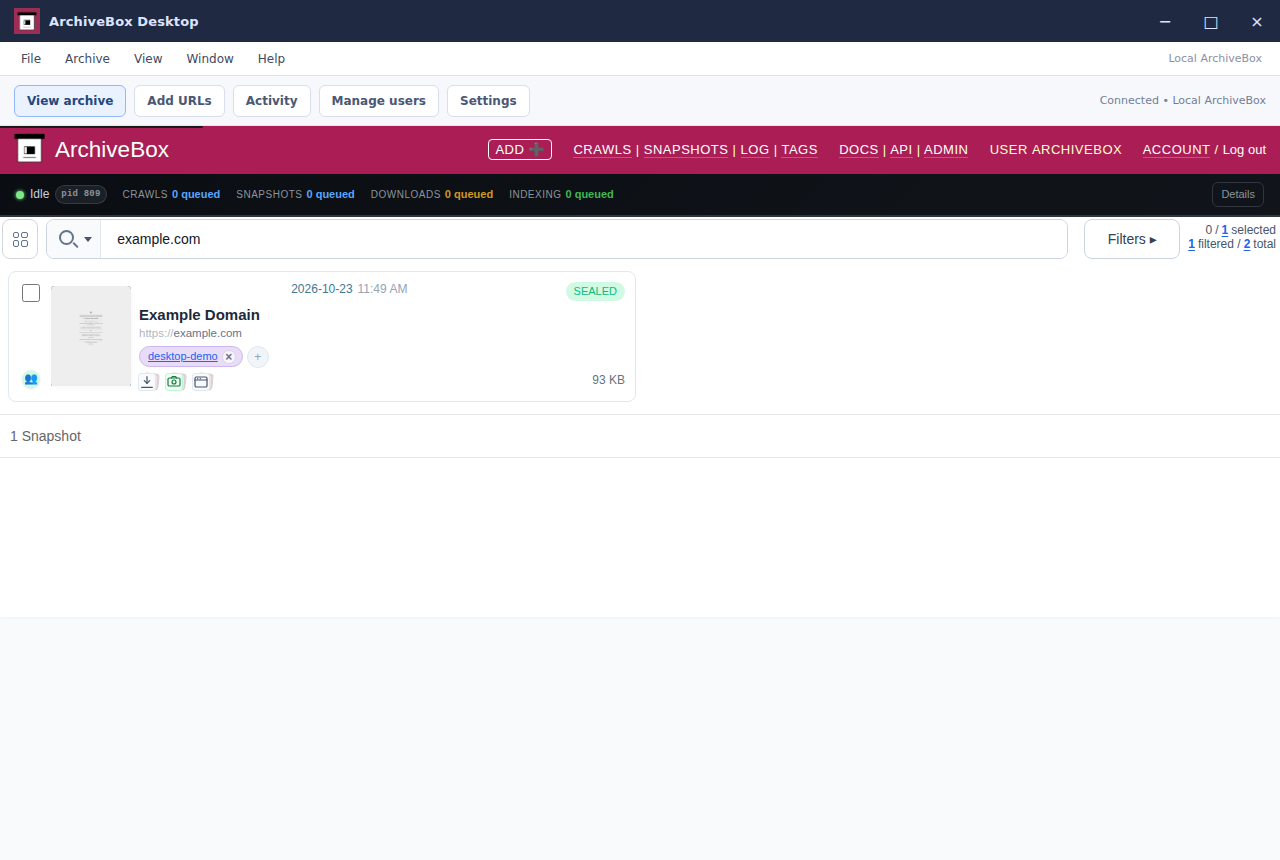Open the search mode dropdown arrow
1280x860 pixels.
[88, 240]
